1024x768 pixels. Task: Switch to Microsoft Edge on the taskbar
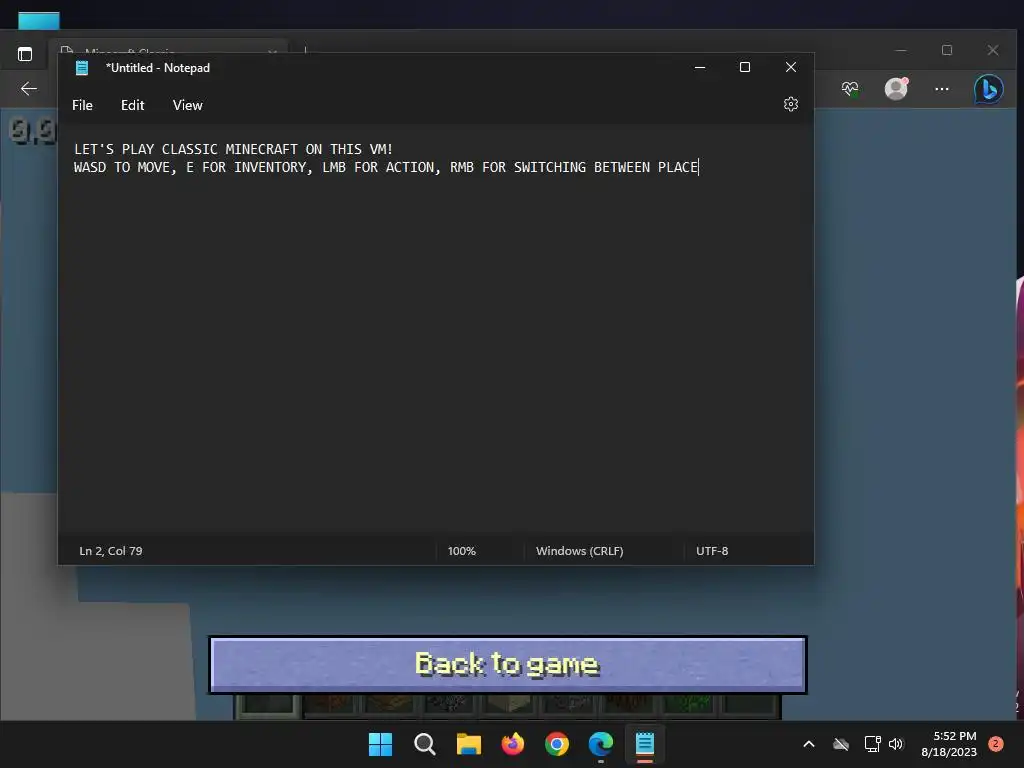click(x=601, y=744)
